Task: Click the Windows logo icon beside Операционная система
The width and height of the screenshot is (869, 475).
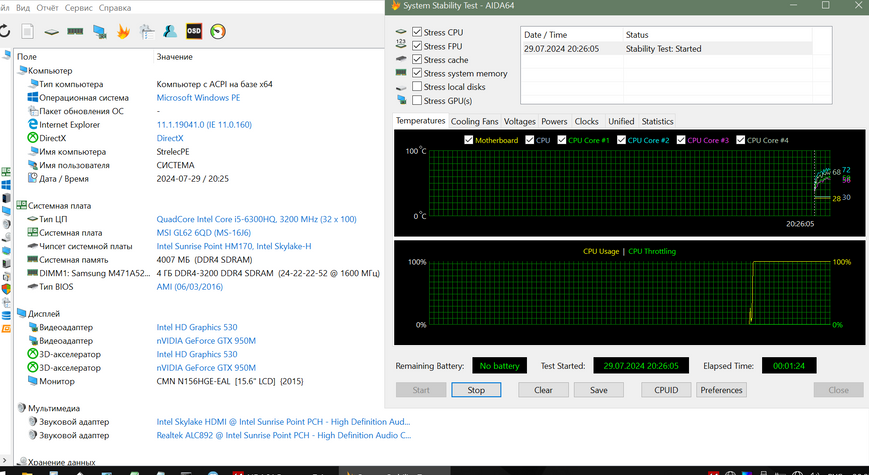Action: (33, 98)
